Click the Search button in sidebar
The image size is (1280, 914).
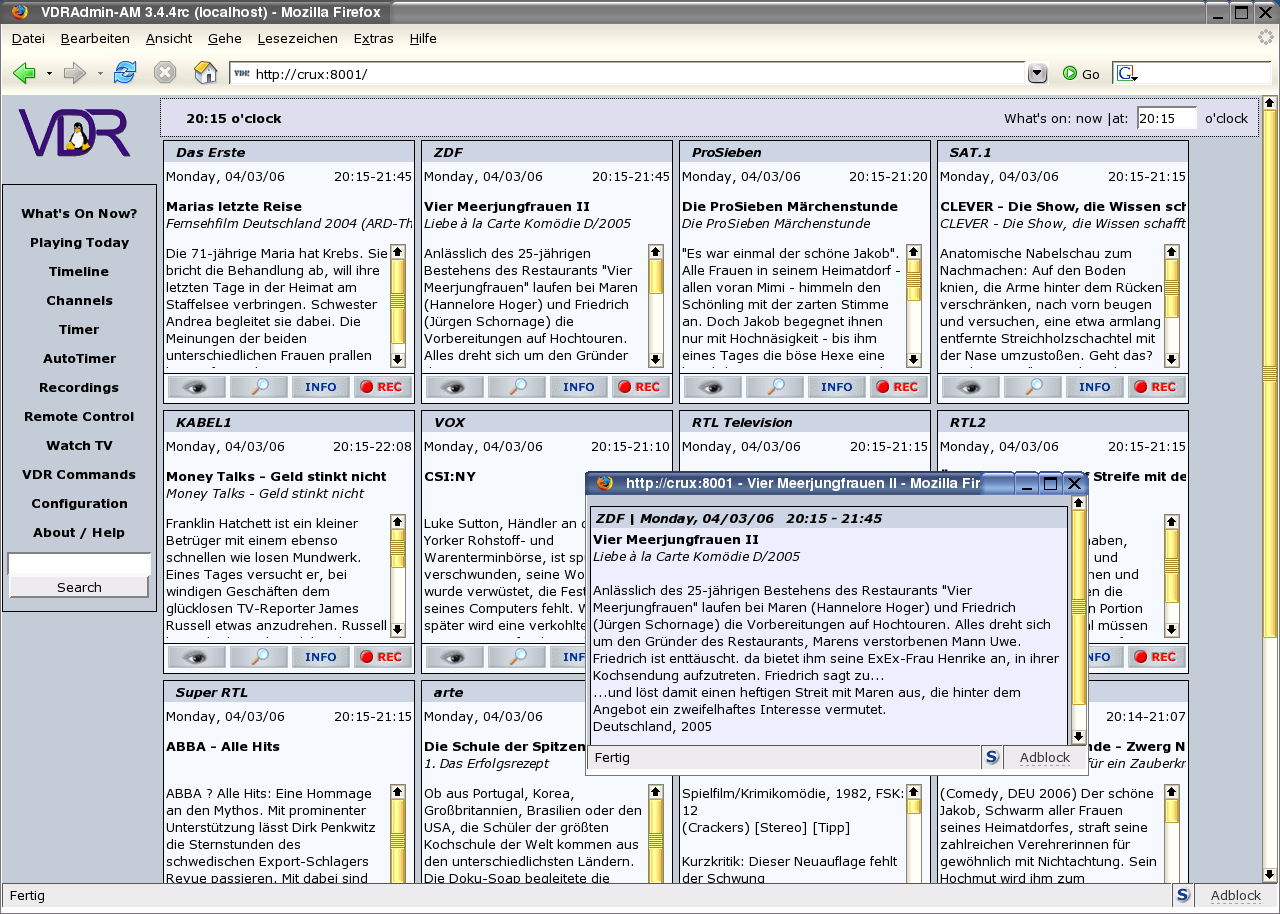79,587
